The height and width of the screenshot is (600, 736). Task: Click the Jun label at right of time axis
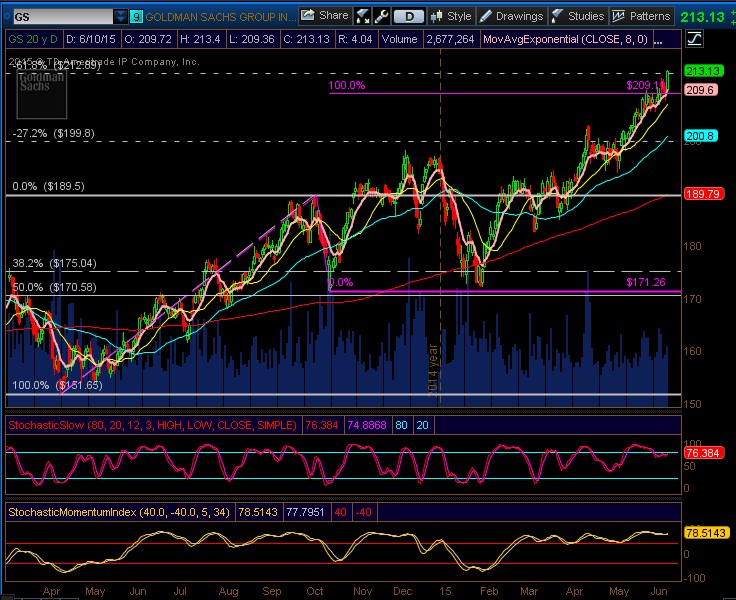(659, 592)
